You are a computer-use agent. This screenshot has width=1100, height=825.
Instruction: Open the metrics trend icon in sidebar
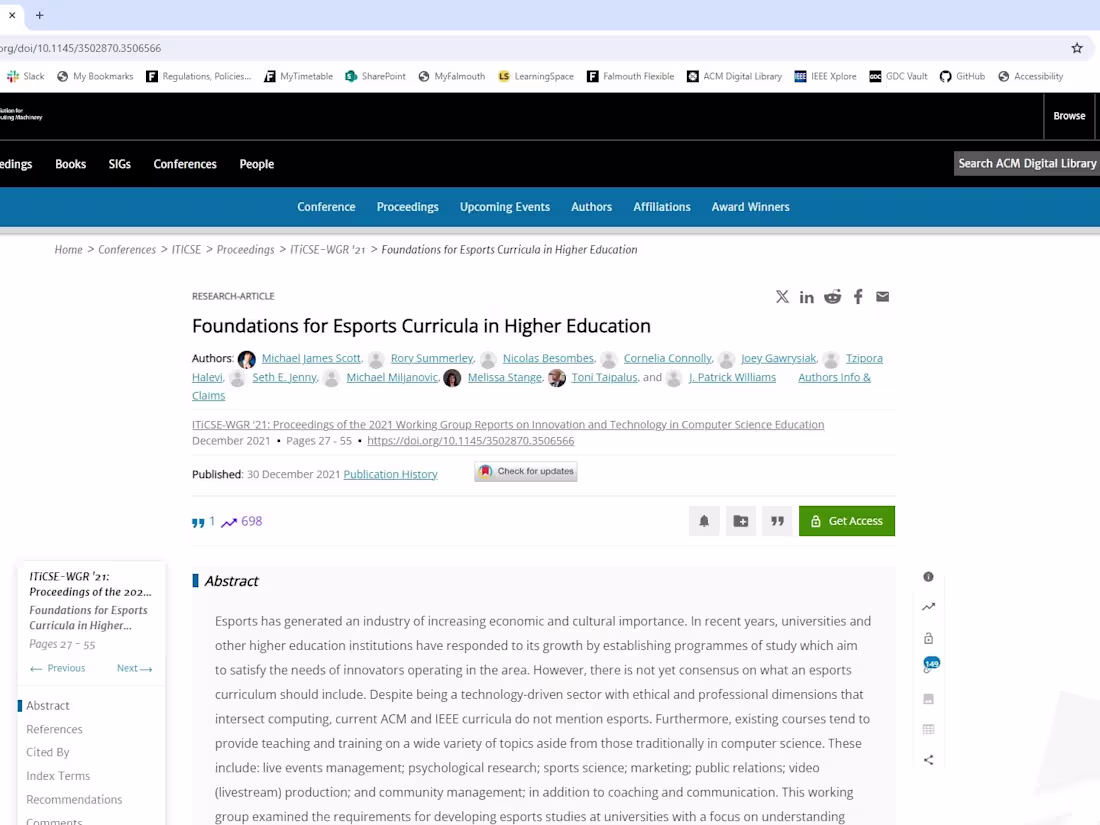pyautogui.click(x=928, y=606)
